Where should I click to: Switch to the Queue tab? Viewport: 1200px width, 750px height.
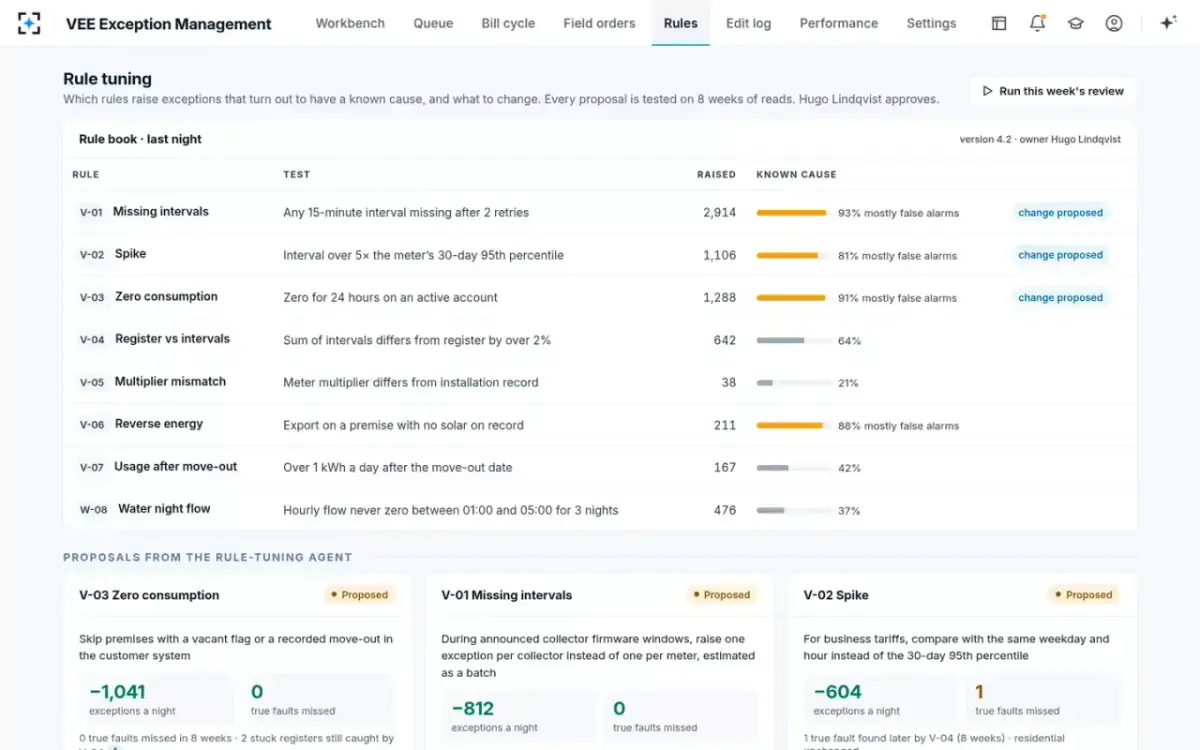pyautogui.click(x=433, y=23)
